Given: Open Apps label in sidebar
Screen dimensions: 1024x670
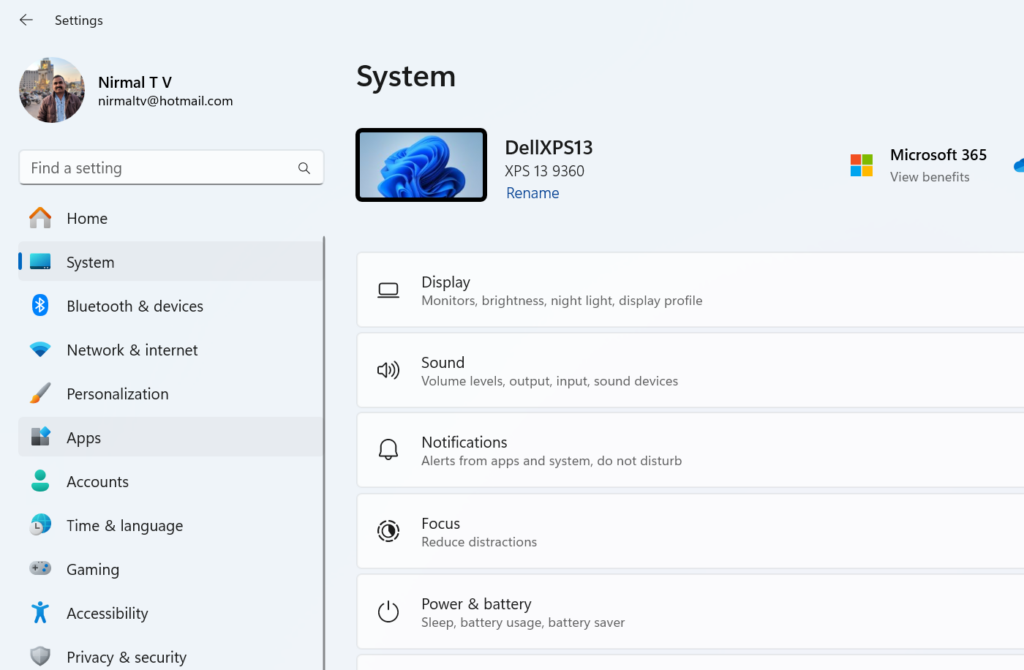Looking at the screenshot, I should click(x=84, y=438).
